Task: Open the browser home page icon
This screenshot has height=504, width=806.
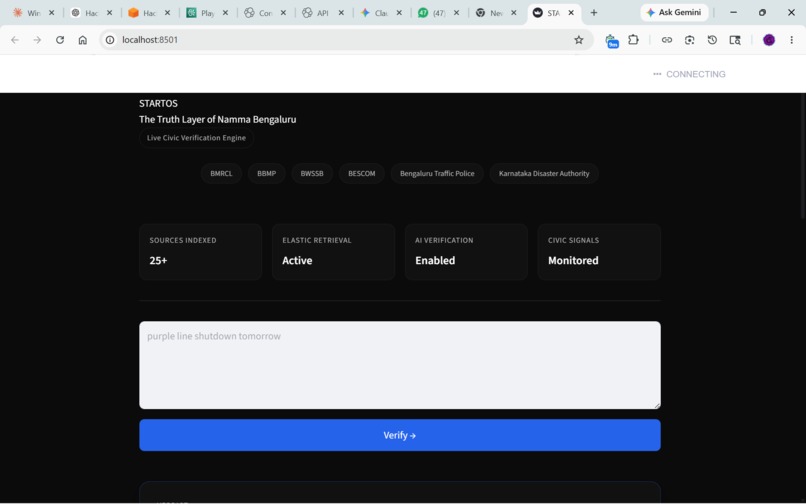Action: [x=82, y=40]
